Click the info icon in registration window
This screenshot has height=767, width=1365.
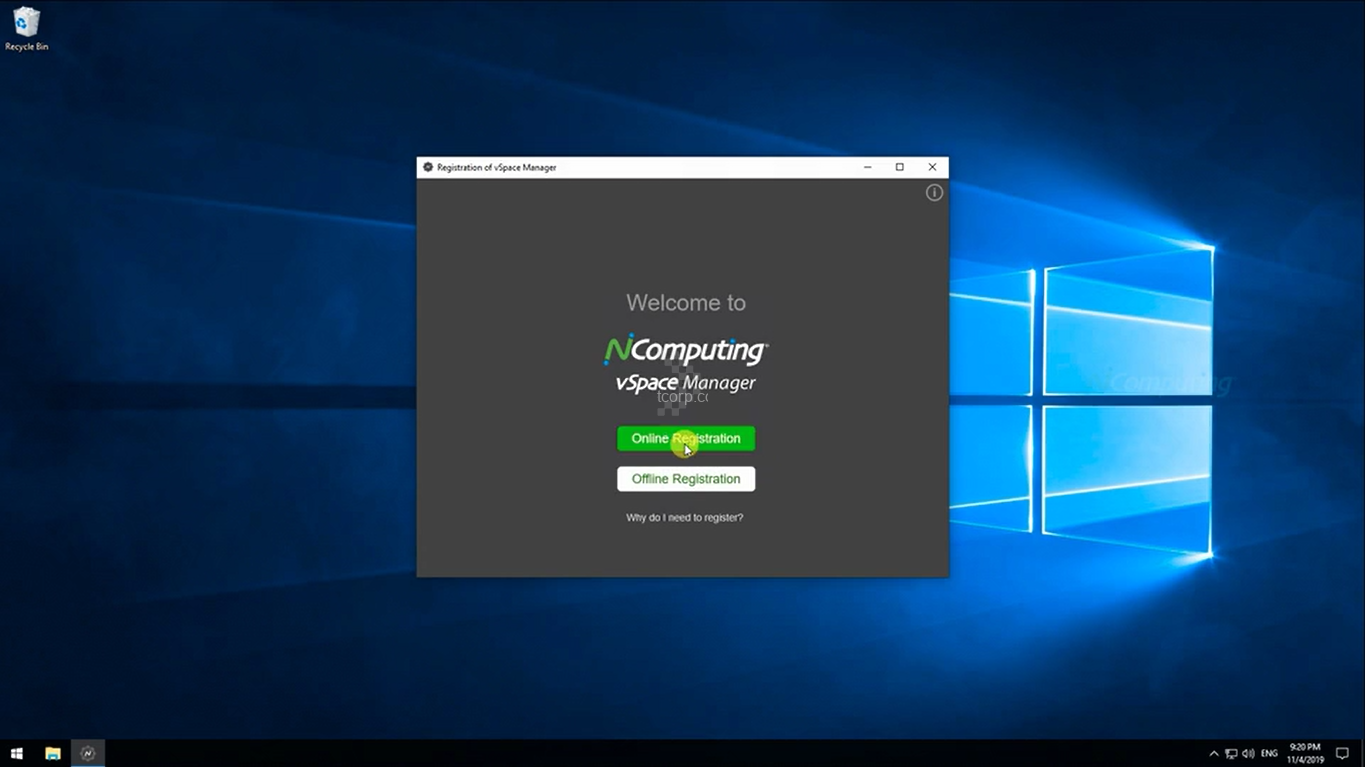coord(934,193)
